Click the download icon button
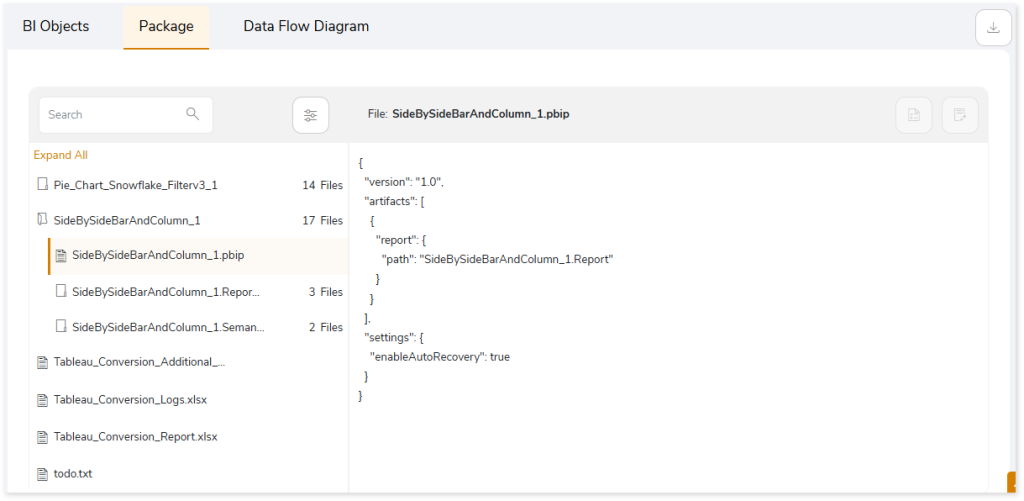Image resolution: width=1024 pixels, height=501 pixels. 993,28
